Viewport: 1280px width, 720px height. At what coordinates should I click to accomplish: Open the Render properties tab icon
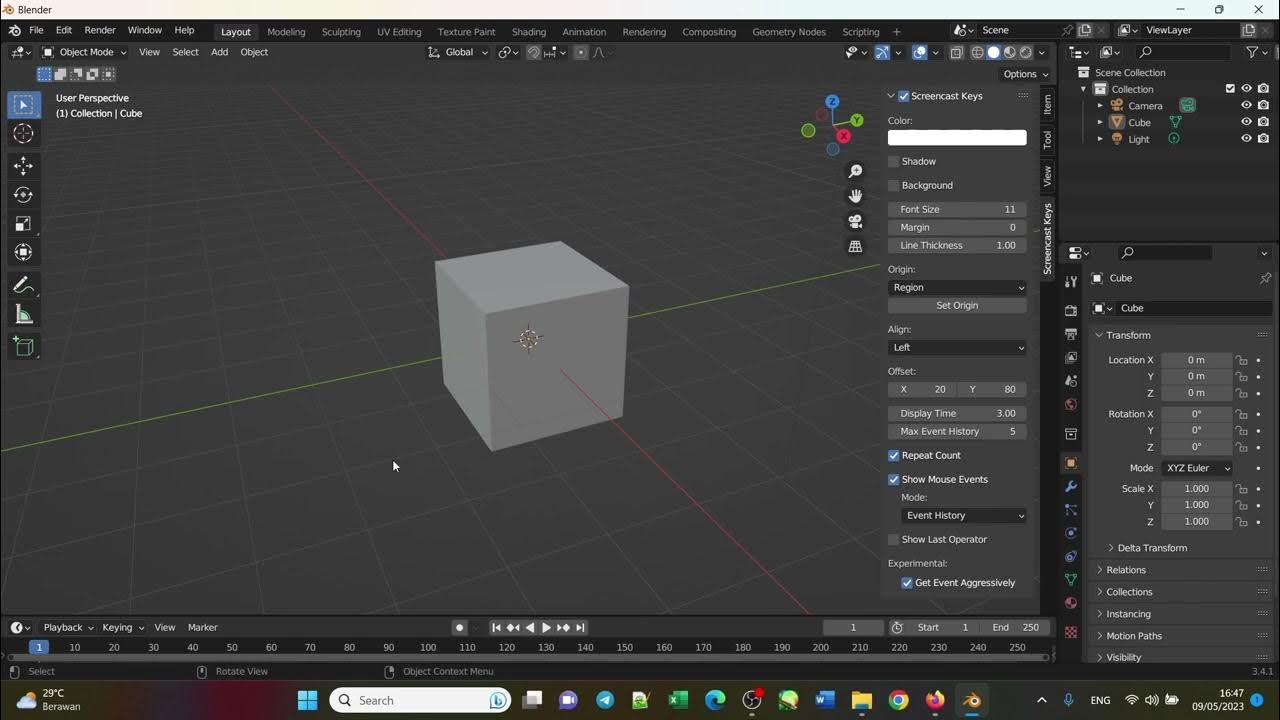coord(1071,310)
